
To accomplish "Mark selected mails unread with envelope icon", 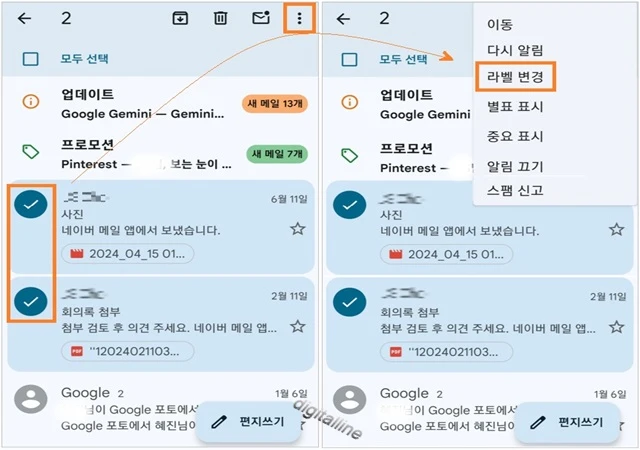I will (x=261, y=18).
